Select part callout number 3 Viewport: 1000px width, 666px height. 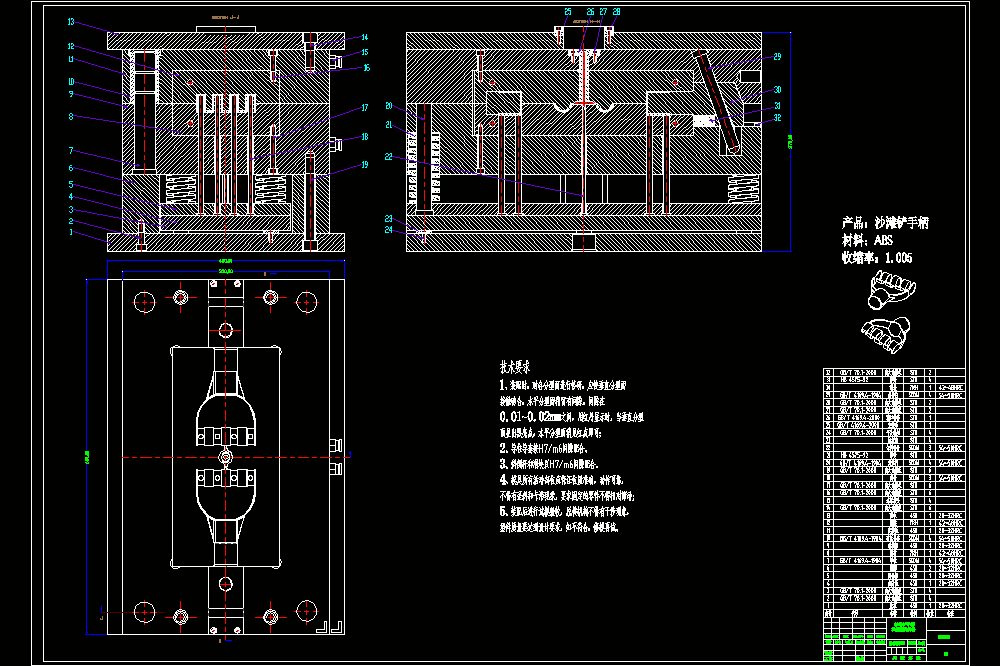click(71, 209)
